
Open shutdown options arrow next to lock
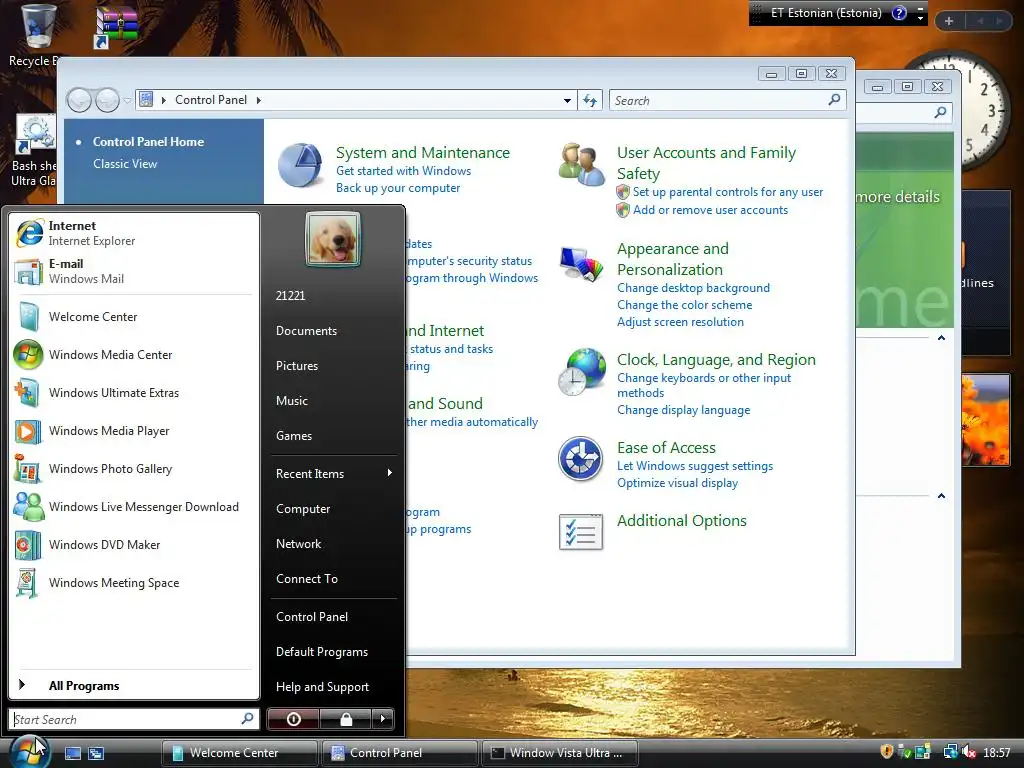click(x=383, y=719)
